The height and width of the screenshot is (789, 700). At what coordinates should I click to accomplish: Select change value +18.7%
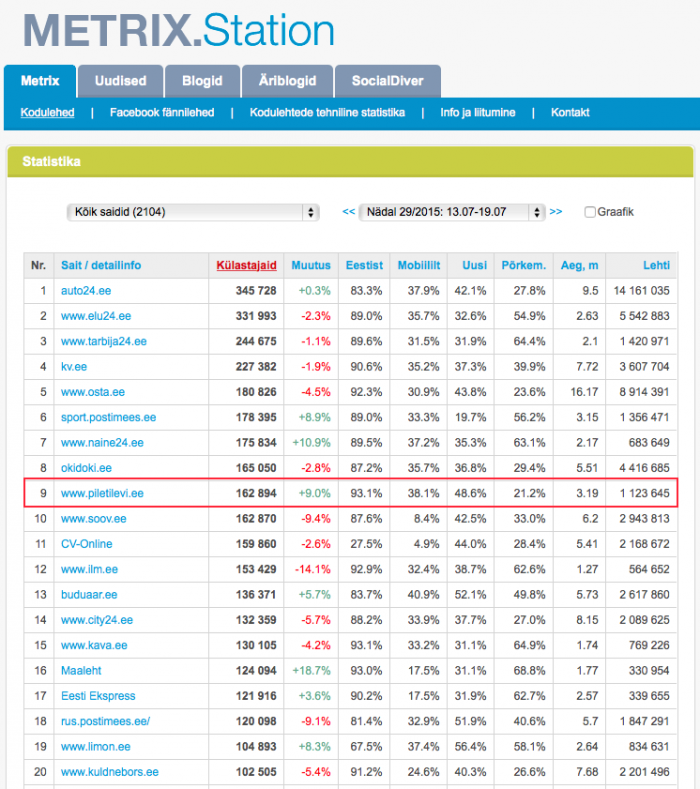pos(312,670)
